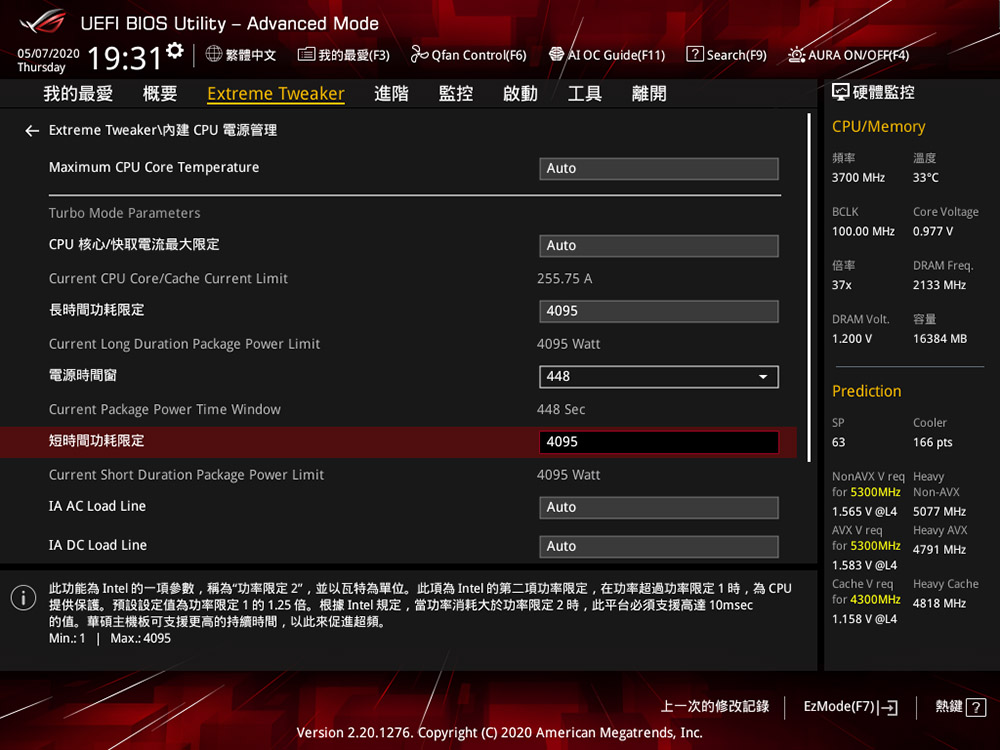
Task: Expand the 電源時間窗 448 dropdown
Action: tap(659, 376)
